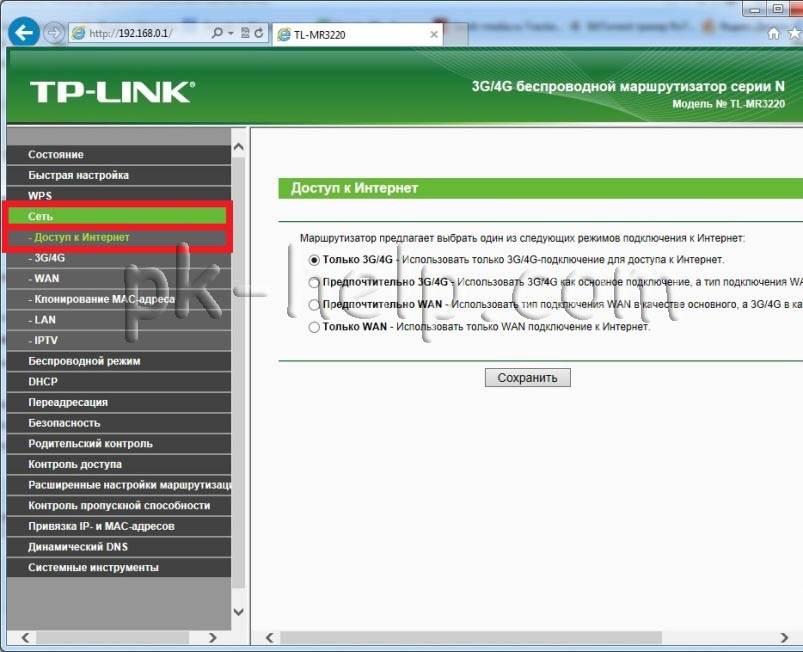Open the LAN submenu item

119,320
